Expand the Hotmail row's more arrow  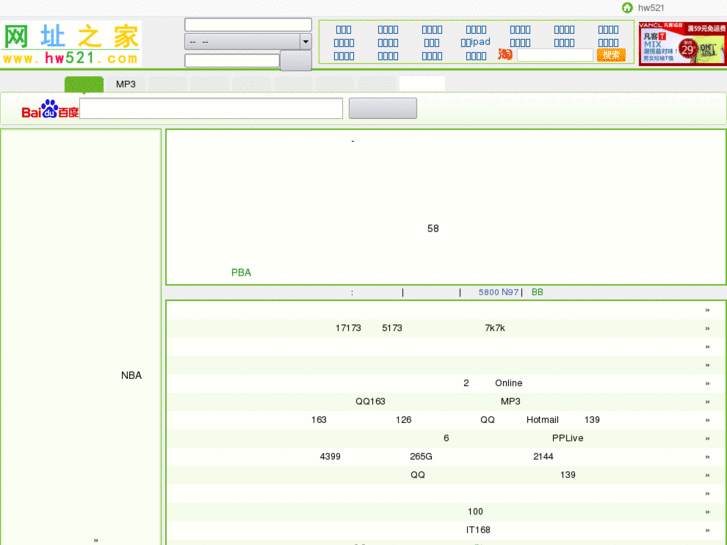tap(707, 420)
